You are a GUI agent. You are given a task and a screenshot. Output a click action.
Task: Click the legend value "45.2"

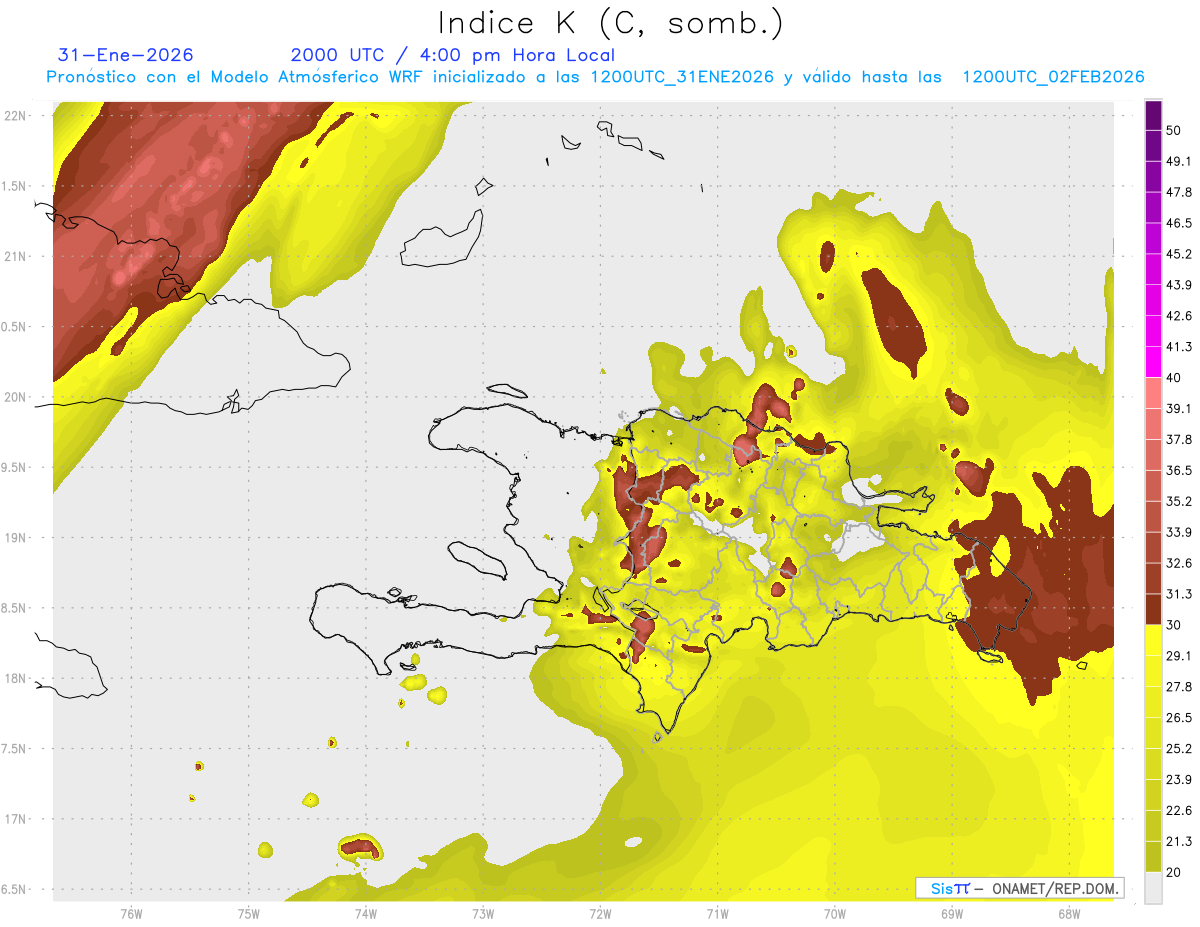pos(1179,254)
